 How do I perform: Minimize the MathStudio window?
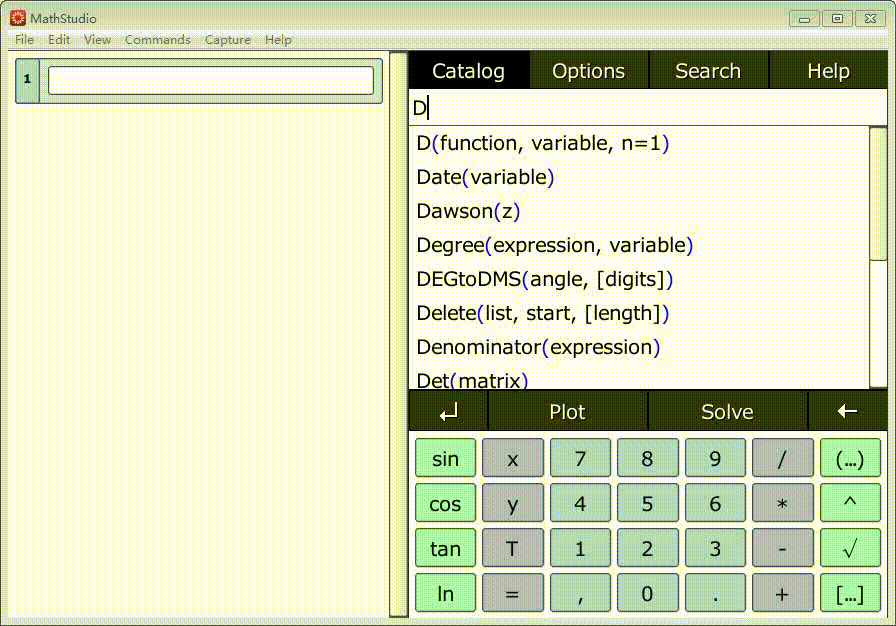click(x=804, y=19)
